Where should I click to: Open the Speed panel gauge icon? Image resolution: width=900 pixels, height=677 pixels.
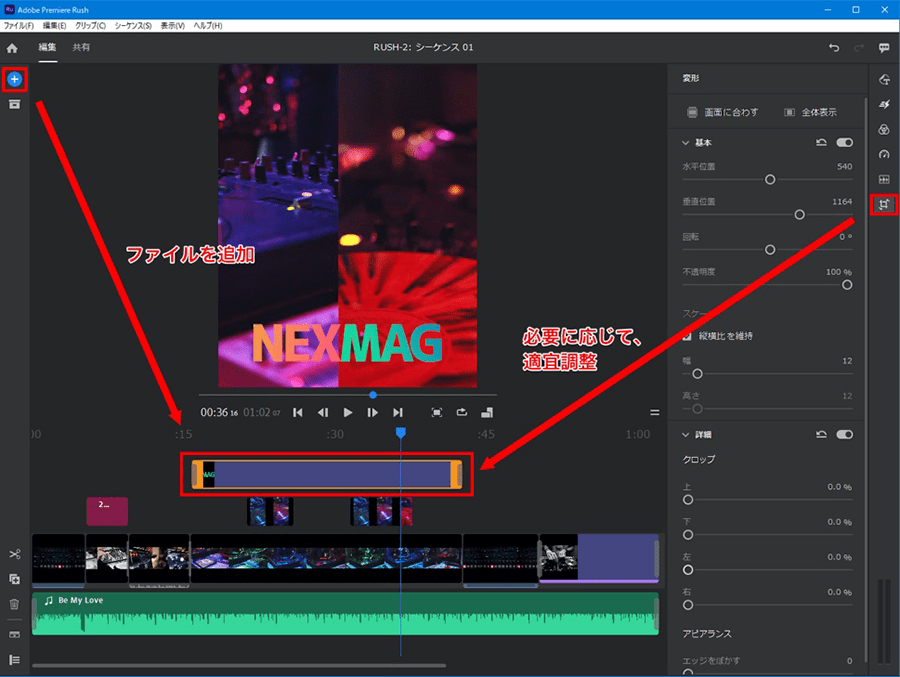pos(884,154)
